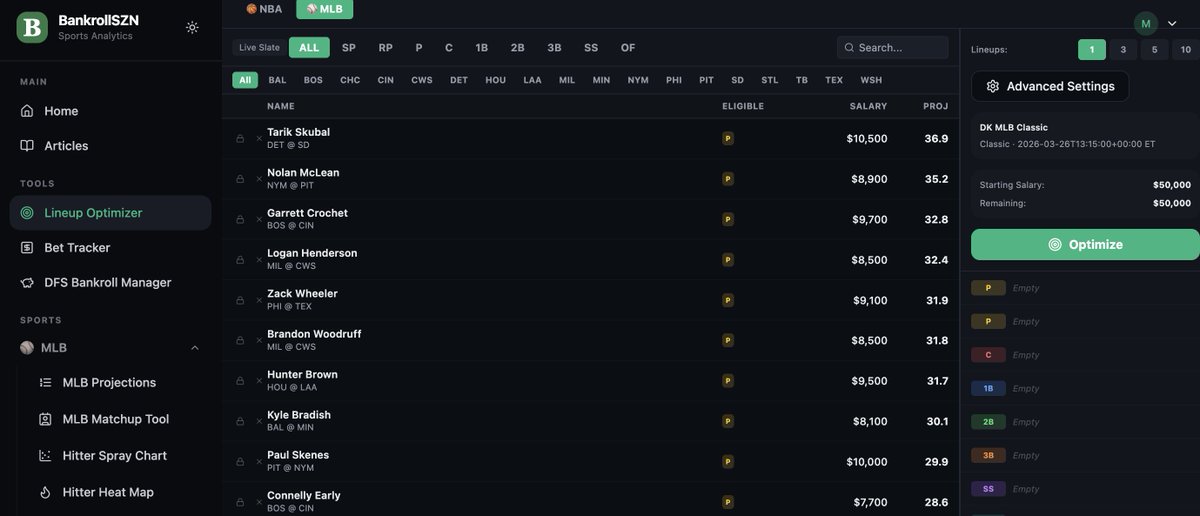Set lineups count to 5
This screenshot has width=1200, height=516.
click(x=1155, y=49)
